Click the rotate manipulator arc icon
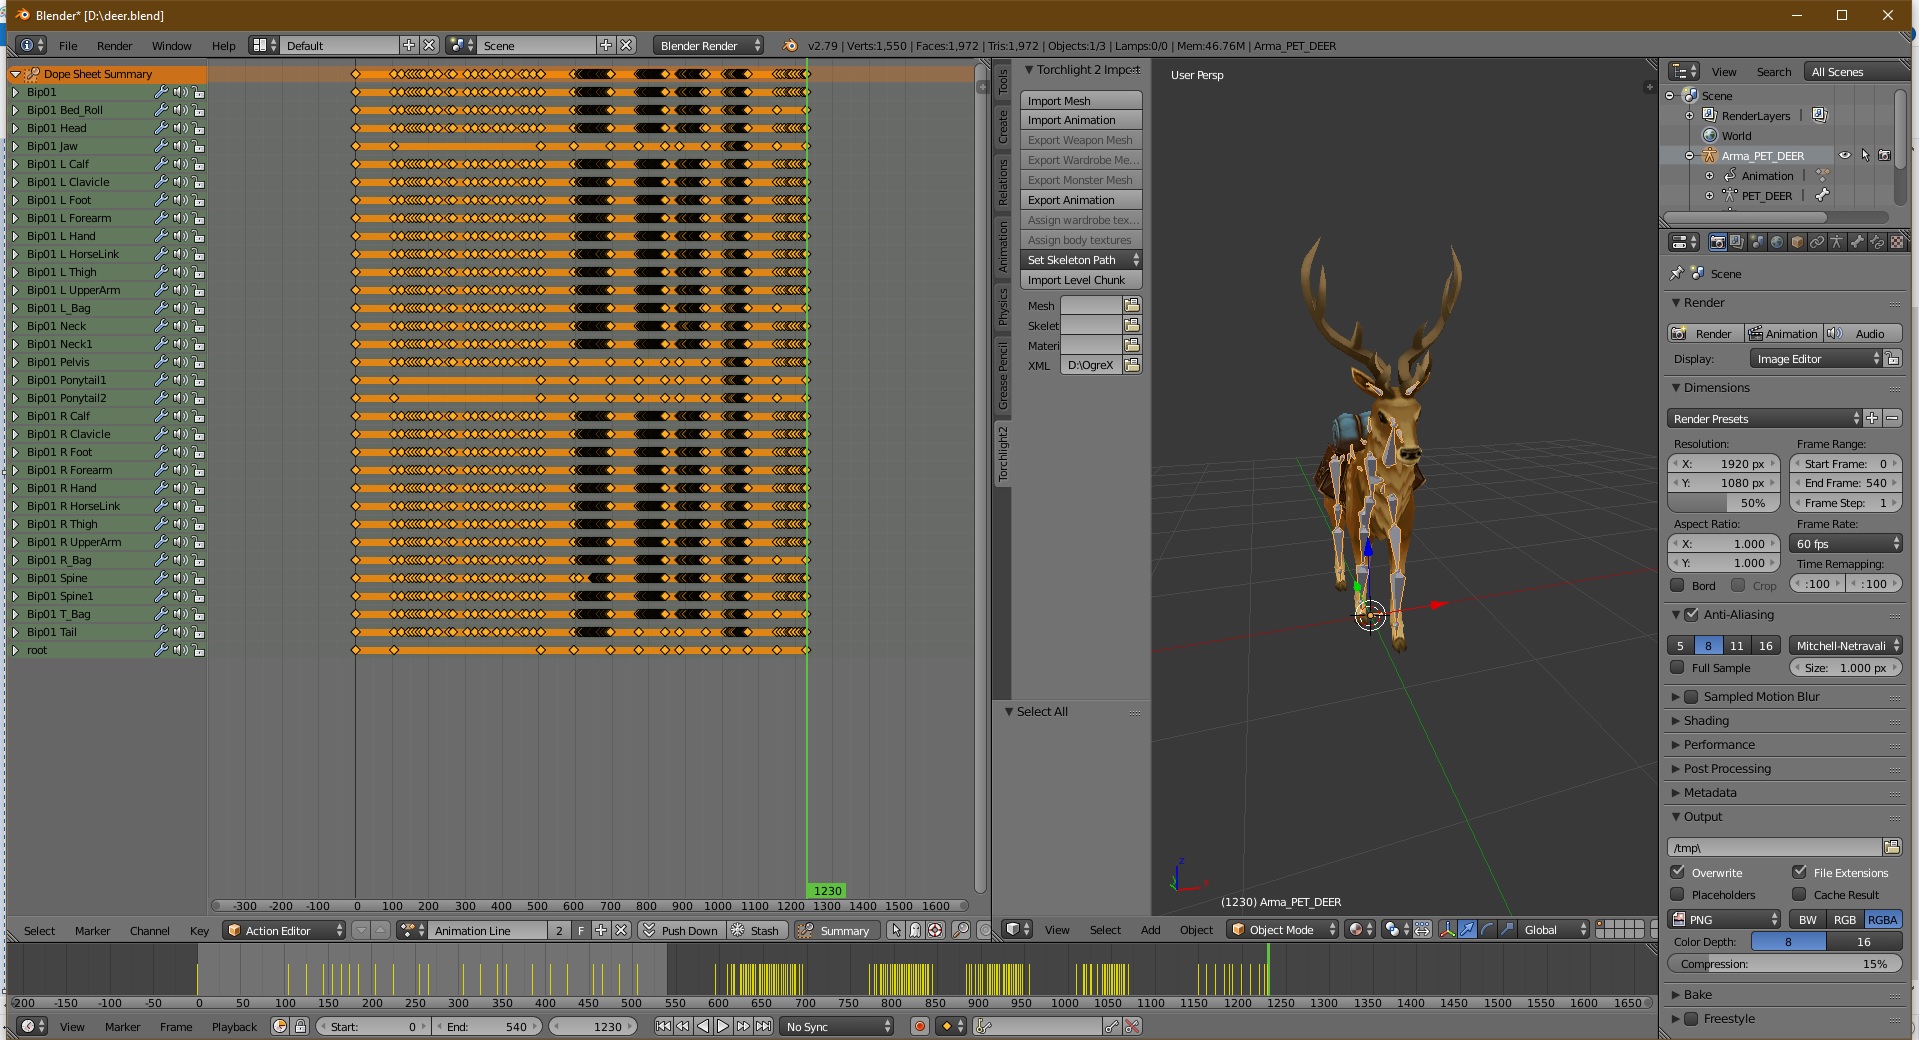The image size is (1920, 1040). [1487, 930]
